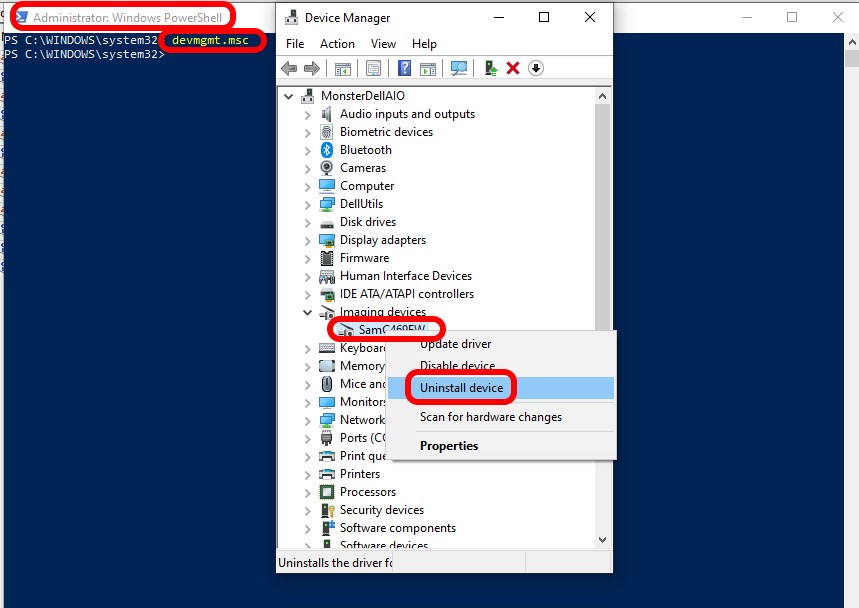Click the Windows PowerShell title bar
Image resolution: width=859 pixels, height=608 pixels.
400,17
